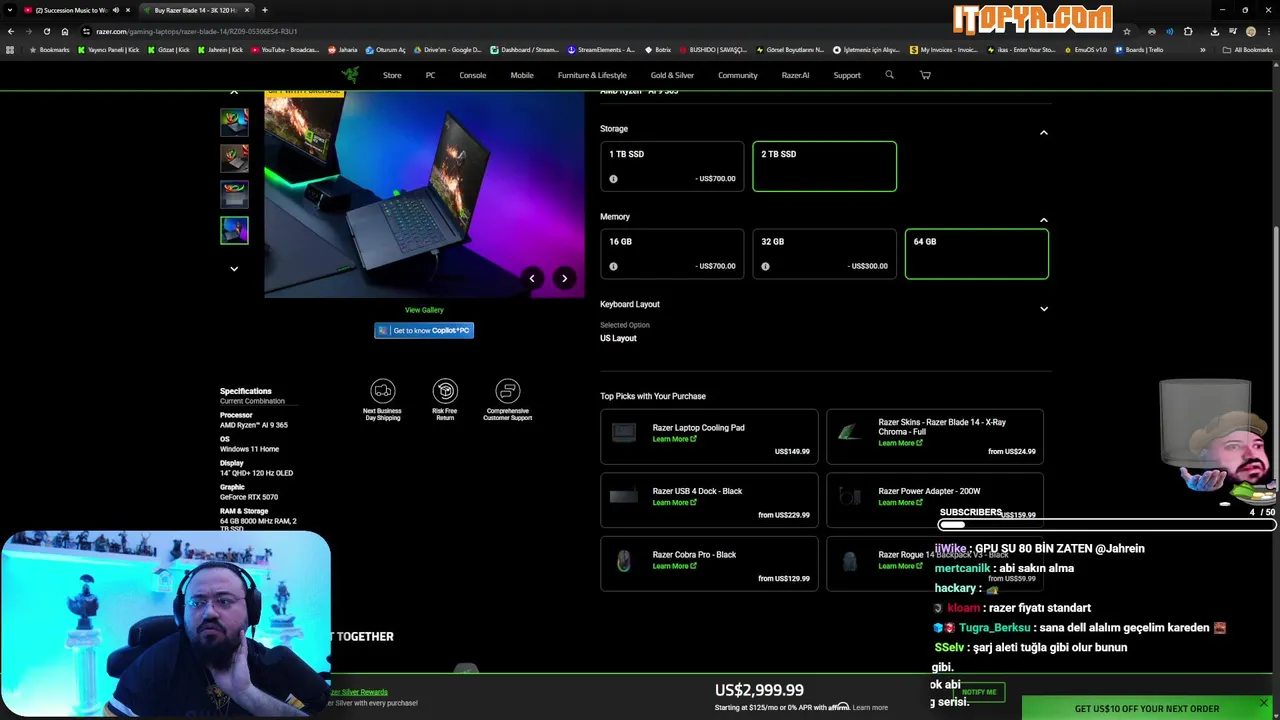Image resolution: width=1280 pixels, height=720 pixels.
Task: Open the PC menu
Action: click(430, 75)
